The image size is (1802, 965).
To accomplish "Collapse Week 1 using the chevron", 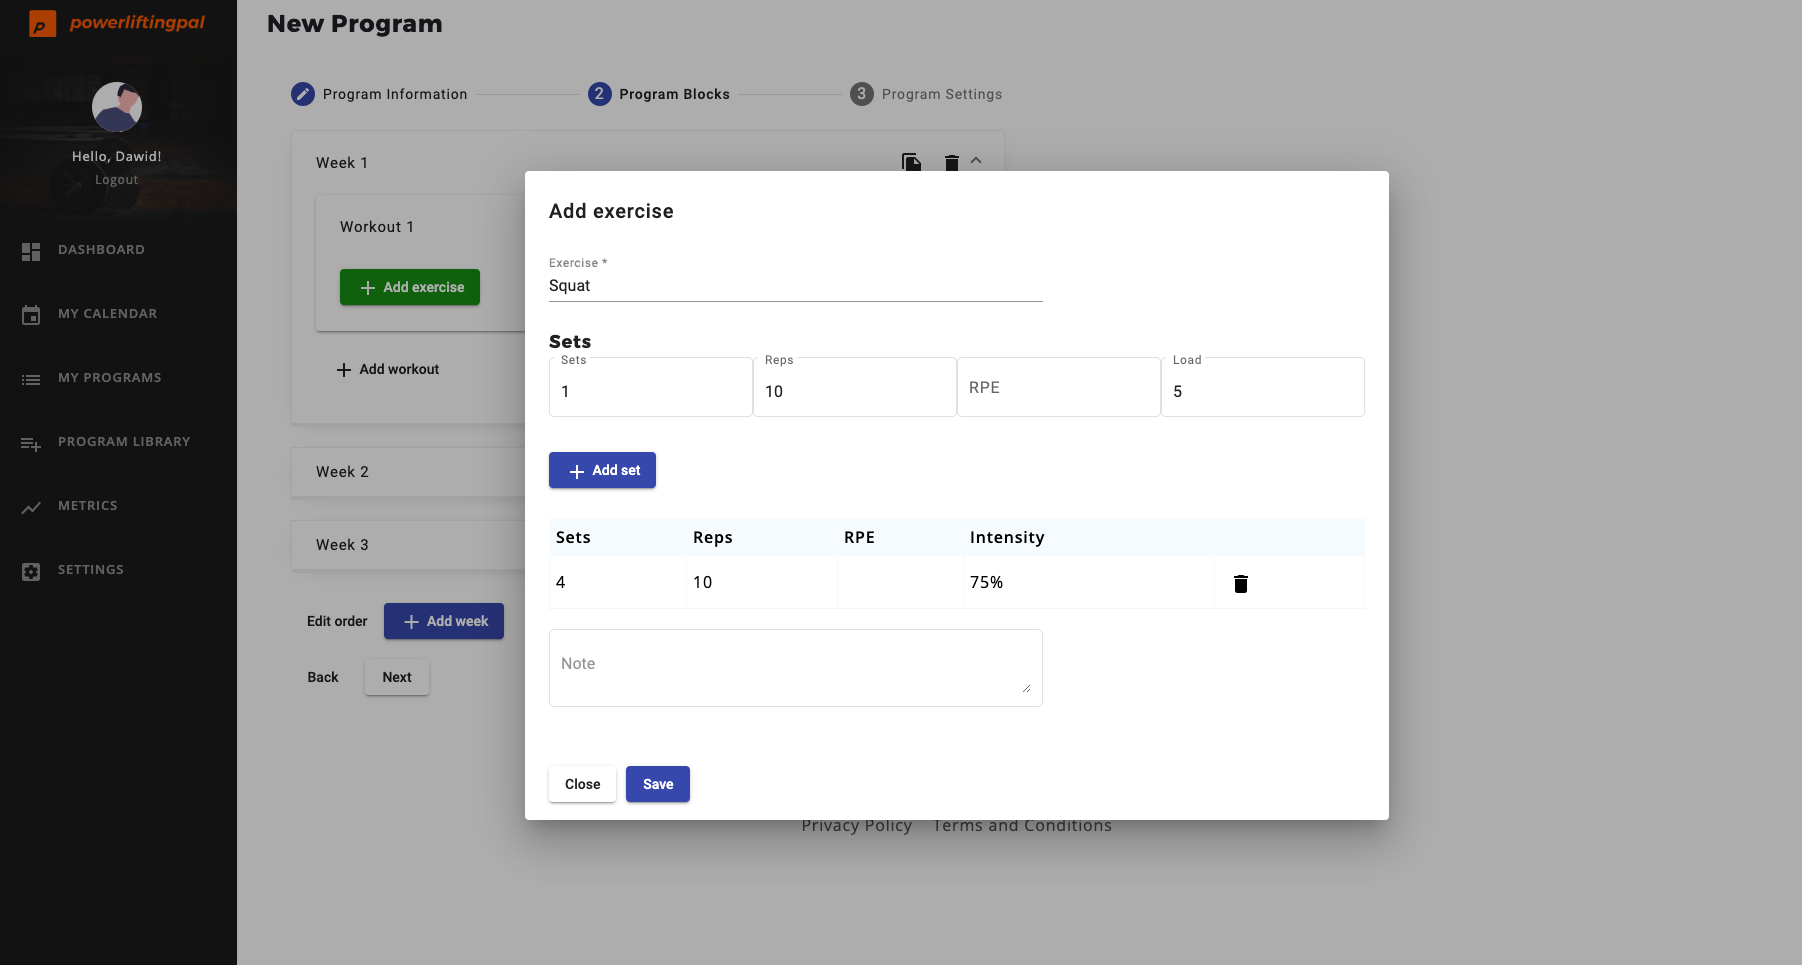I will coord(976,160).
